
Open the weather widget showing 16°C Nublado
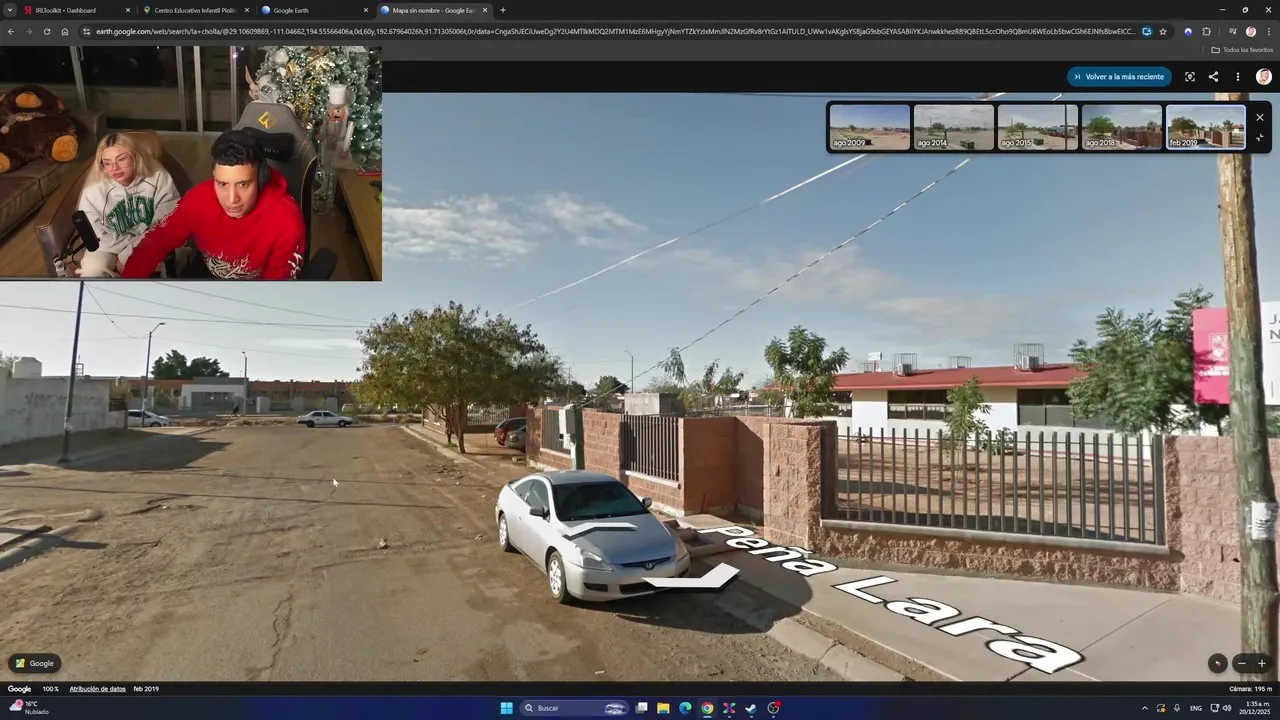[29, 708]
